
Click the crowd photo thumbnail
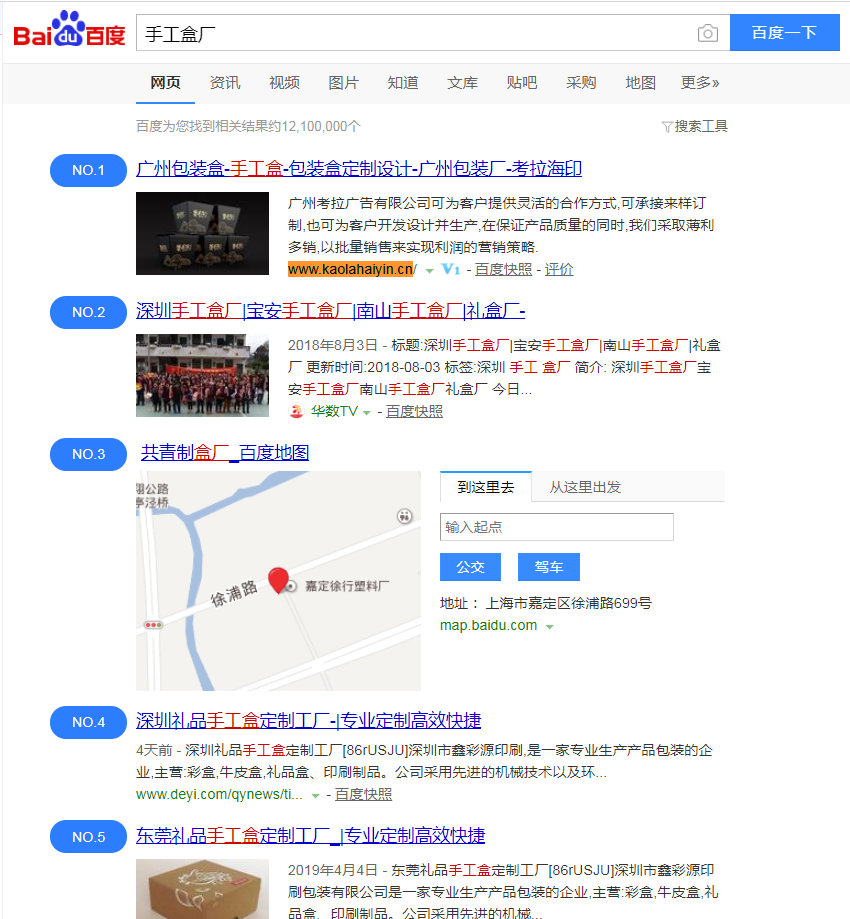pos(202,375)
